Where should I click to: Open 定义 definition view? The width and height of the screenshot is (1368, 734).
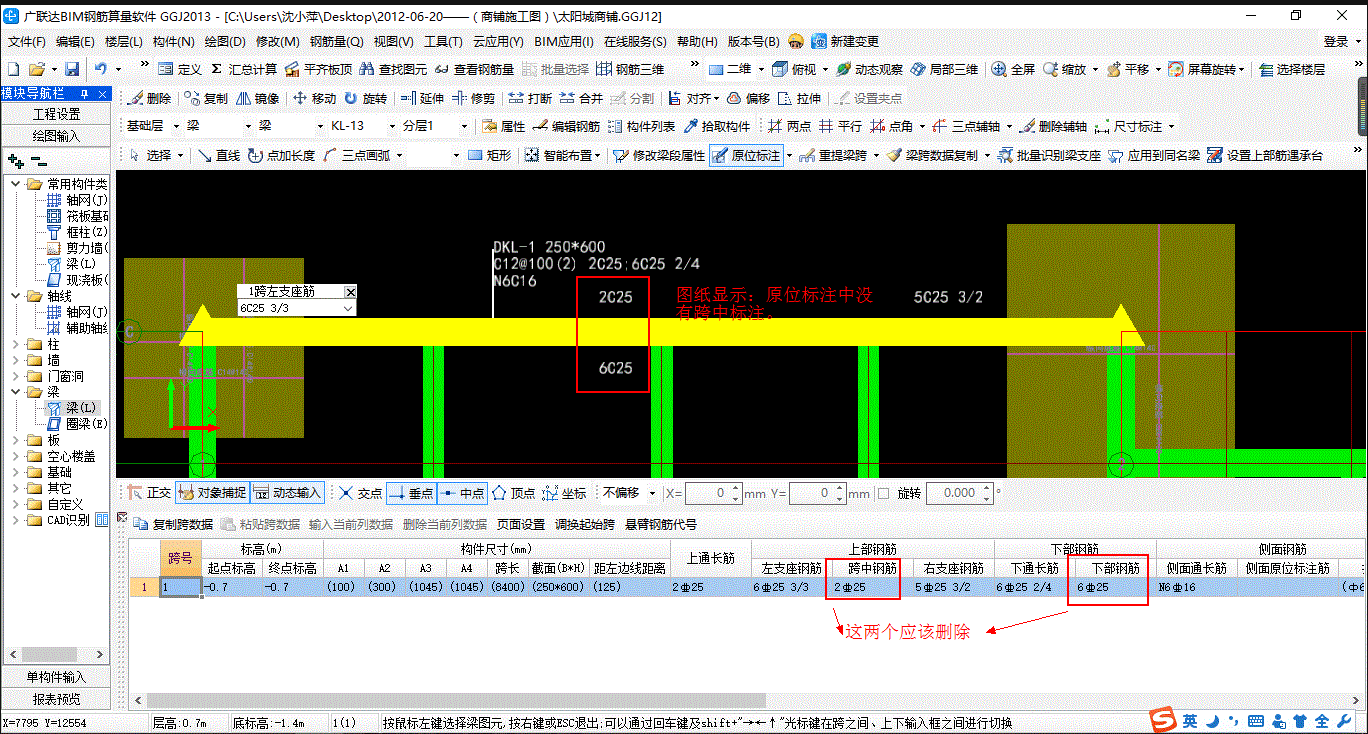point(180,69)
